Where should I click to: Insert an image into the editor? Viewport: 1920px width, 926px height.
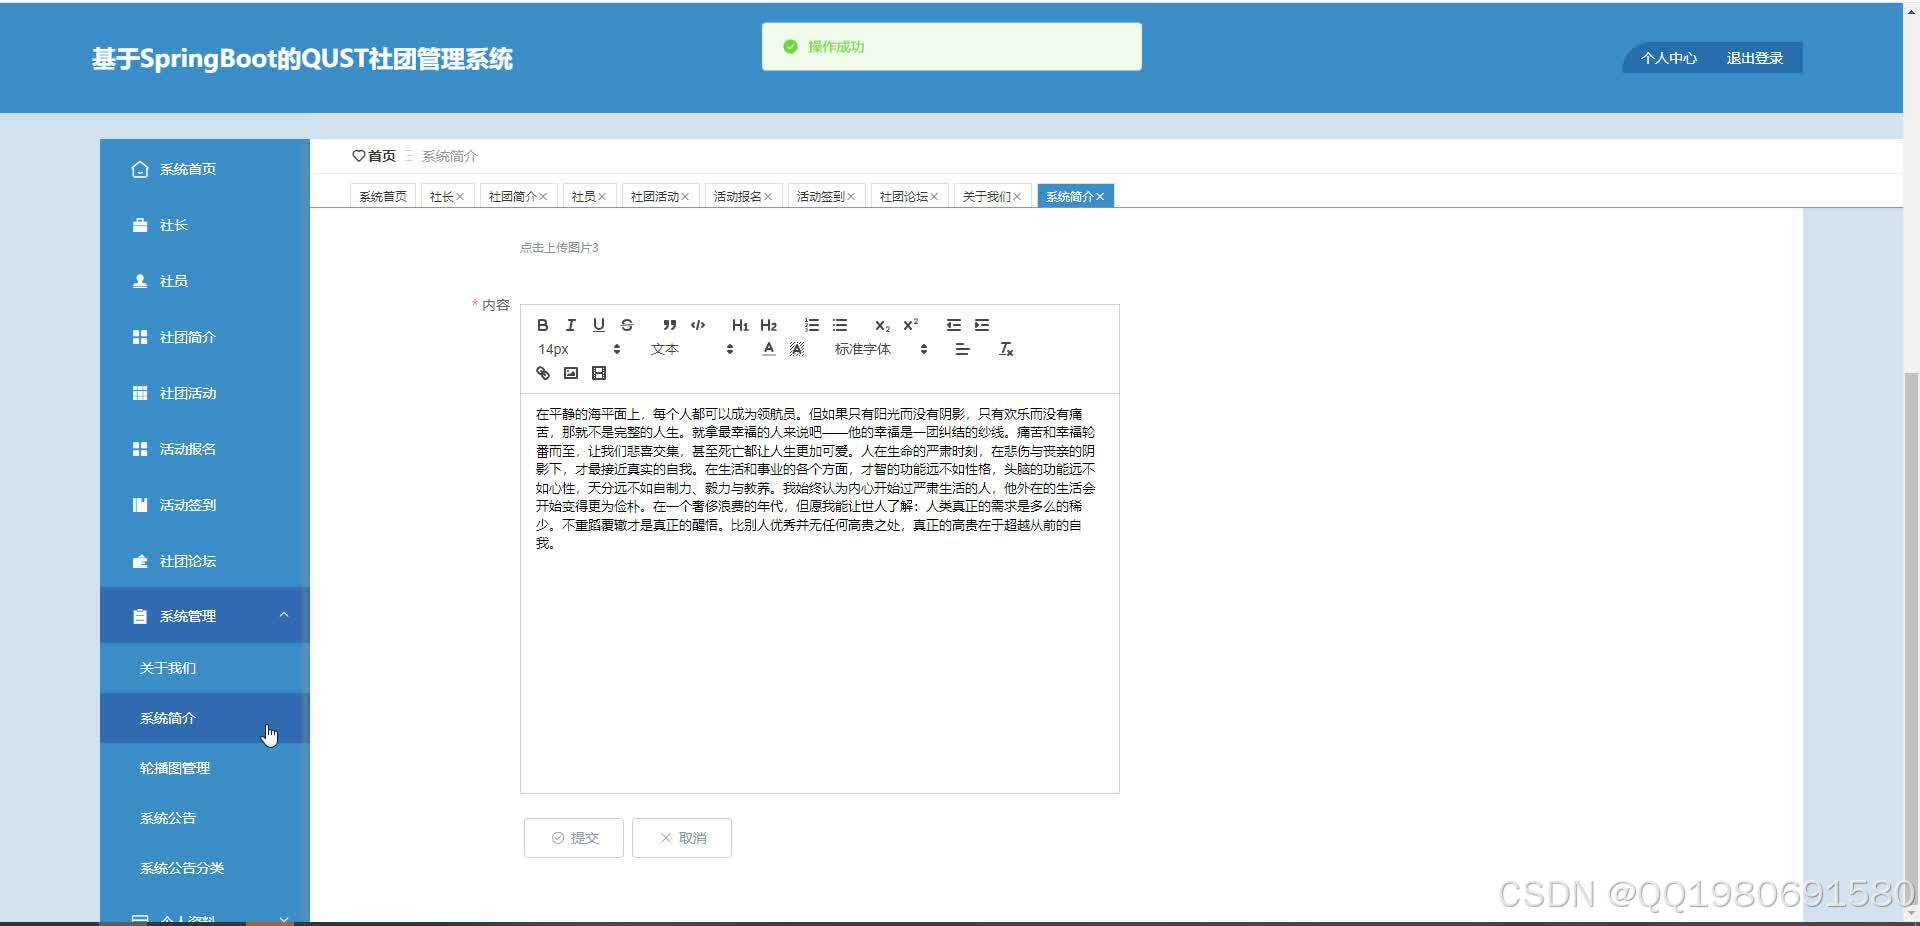(x=571, y=373)
